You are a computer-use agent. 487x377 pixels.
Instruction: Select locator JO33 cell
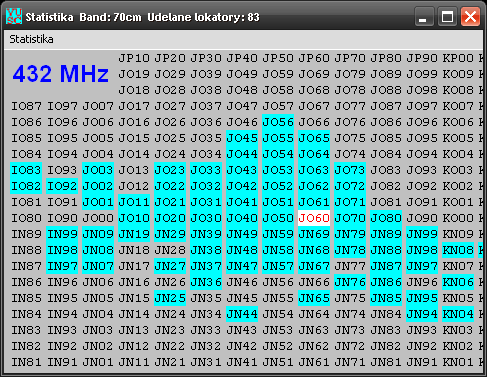206,170
